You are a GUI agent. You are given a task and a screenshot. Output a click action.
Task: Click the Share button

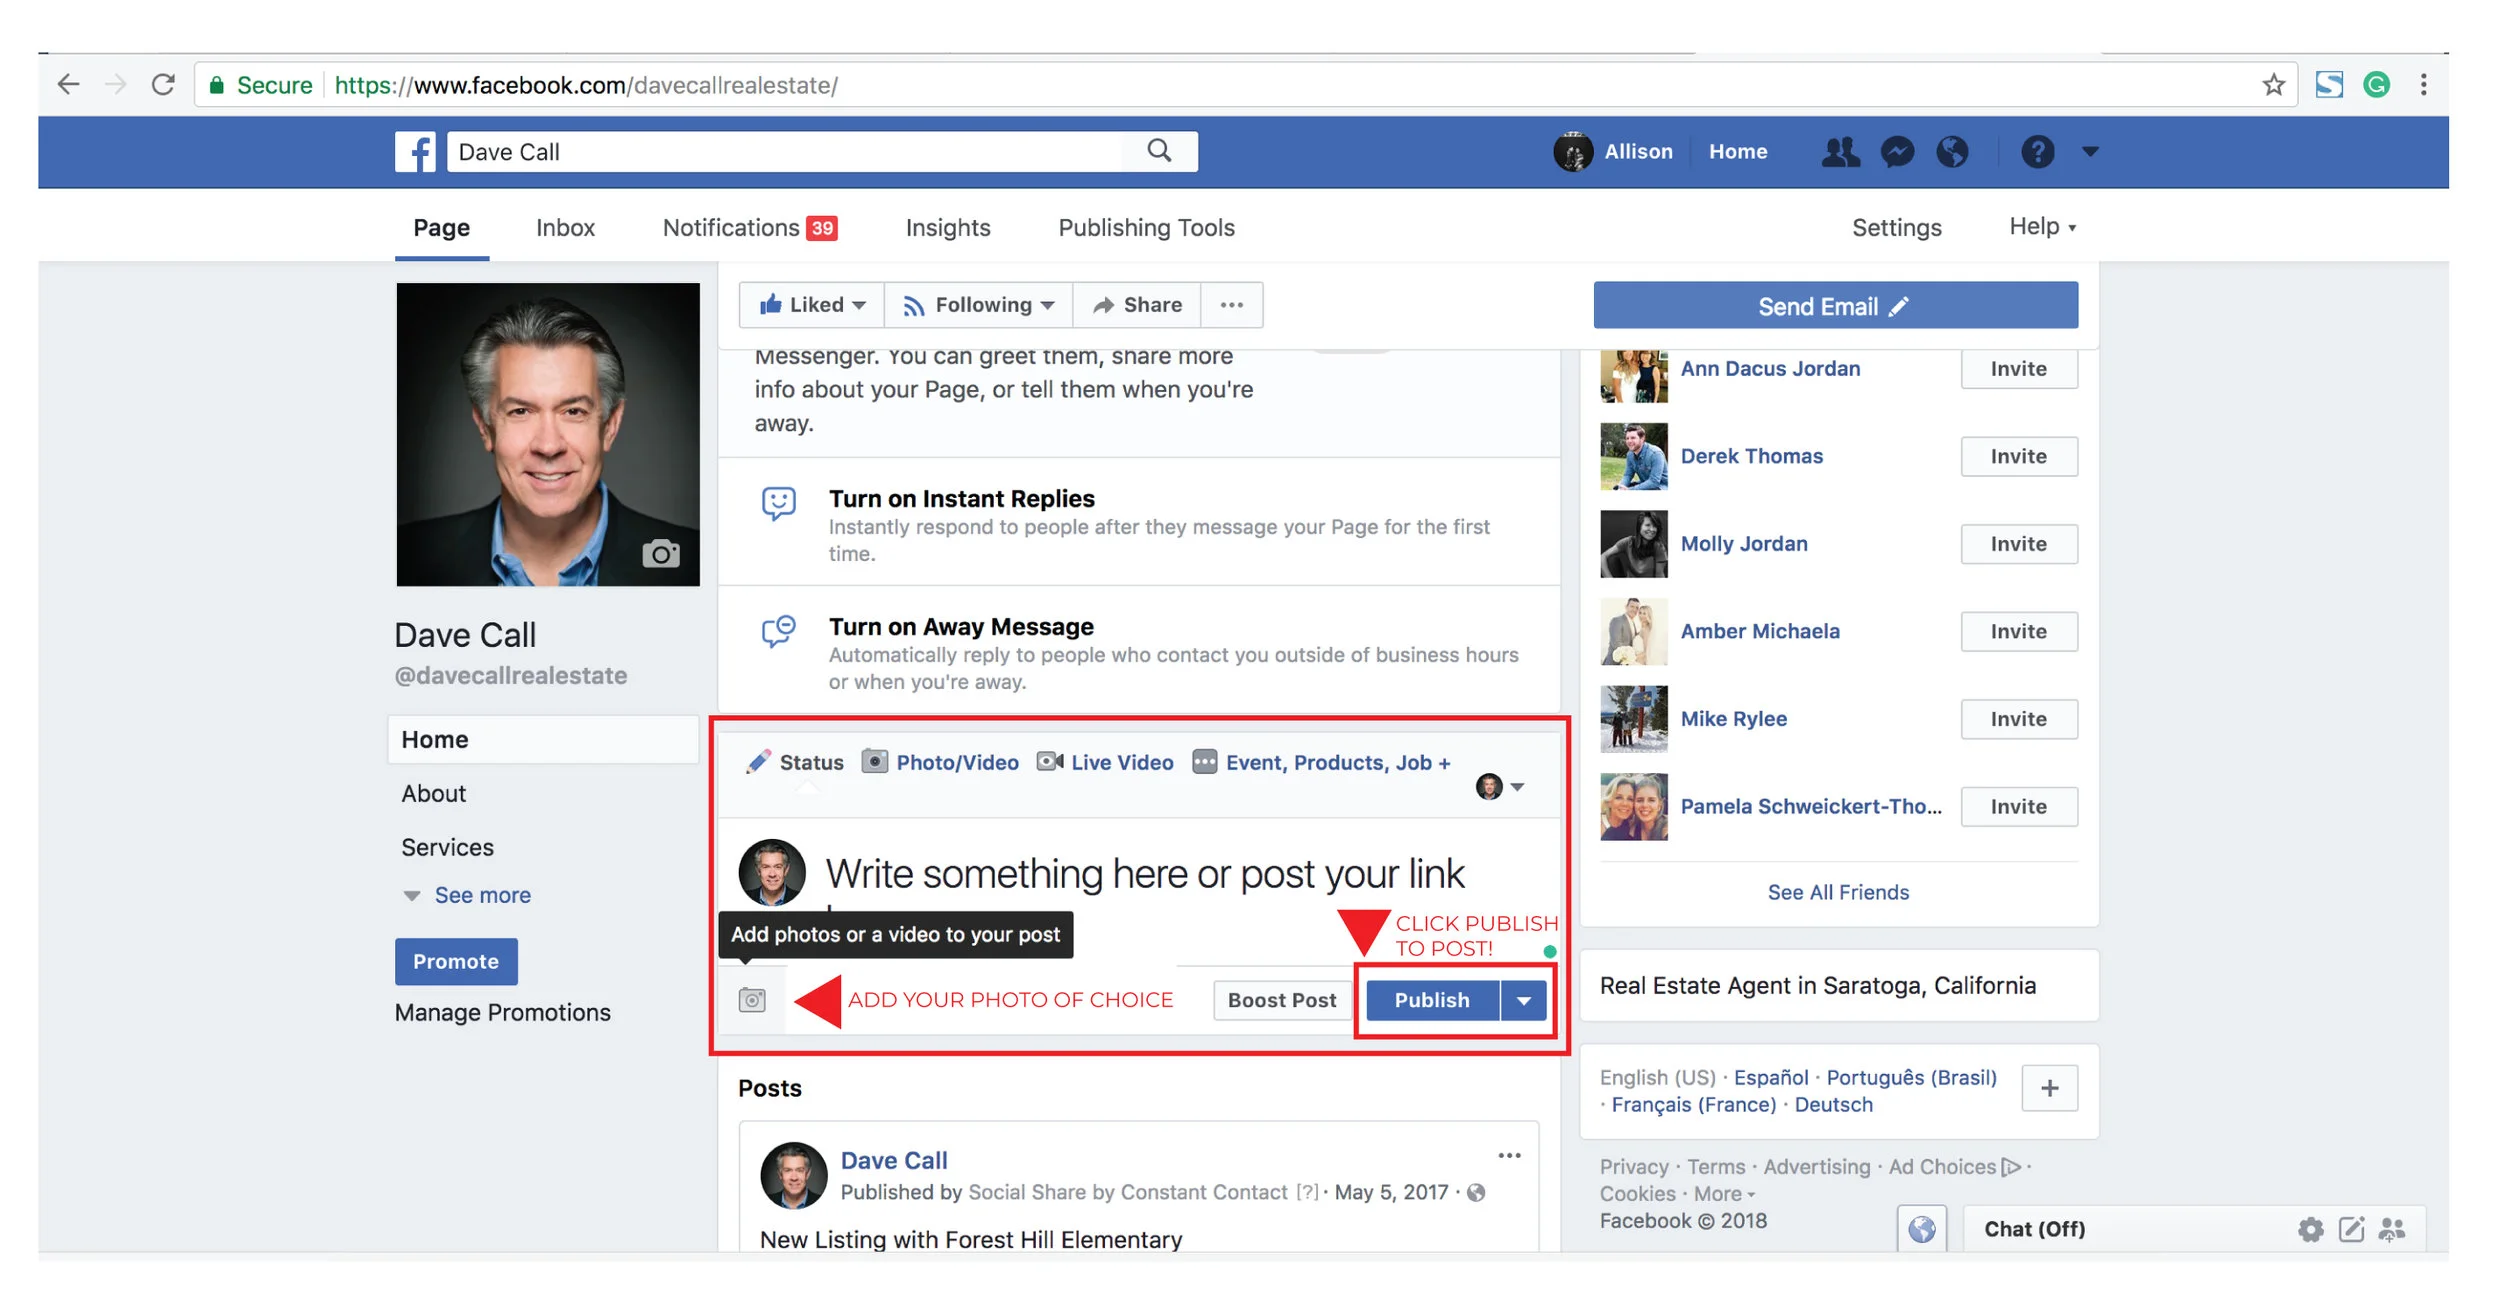point(1137,305)
